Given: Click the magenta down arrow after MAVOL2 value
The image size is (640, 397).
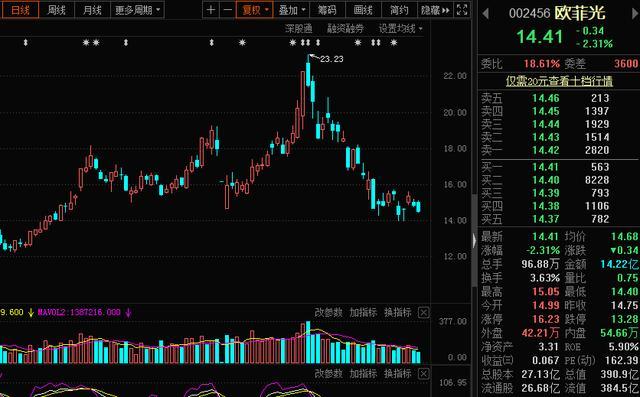Looking at the screenshot, I should click(128, 313).
